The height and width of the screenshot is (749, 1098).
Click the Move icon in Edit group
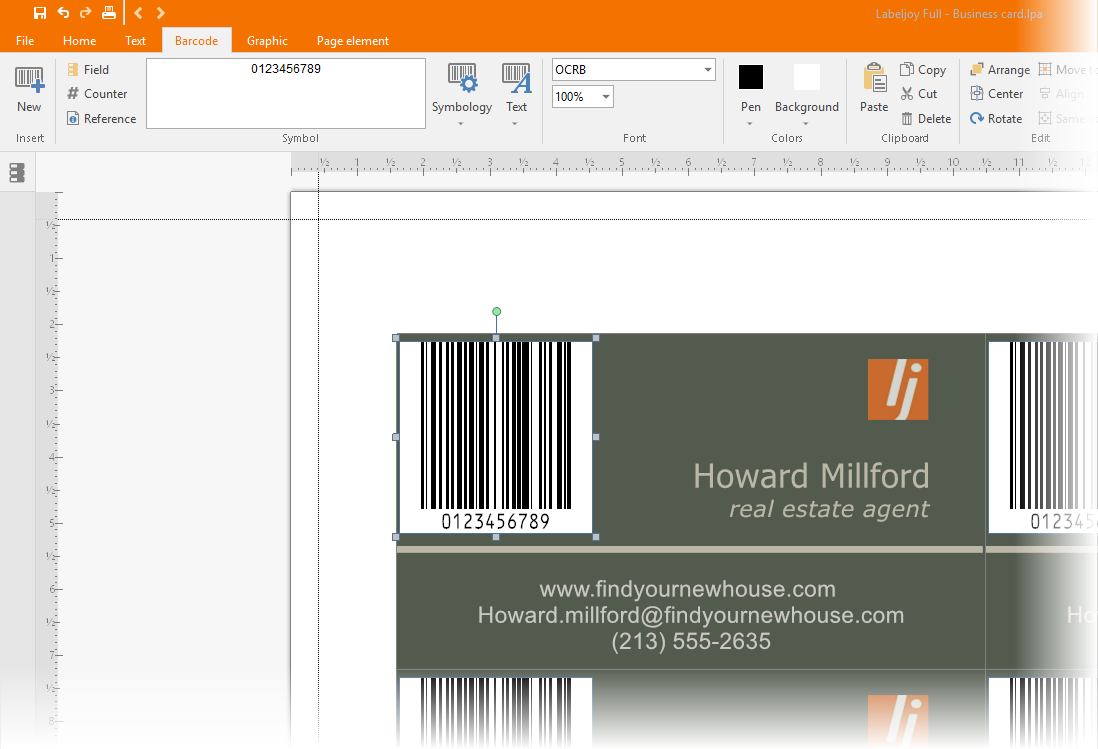click(x=1045, y=69)
